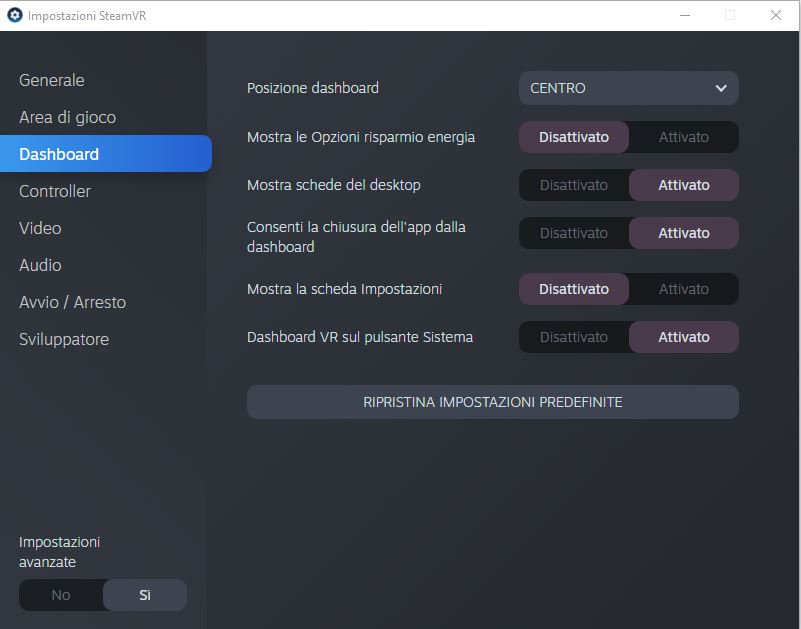Switch to the Sviluppatore section
Viewport: 801px width, 629px height.
[64, 339]
